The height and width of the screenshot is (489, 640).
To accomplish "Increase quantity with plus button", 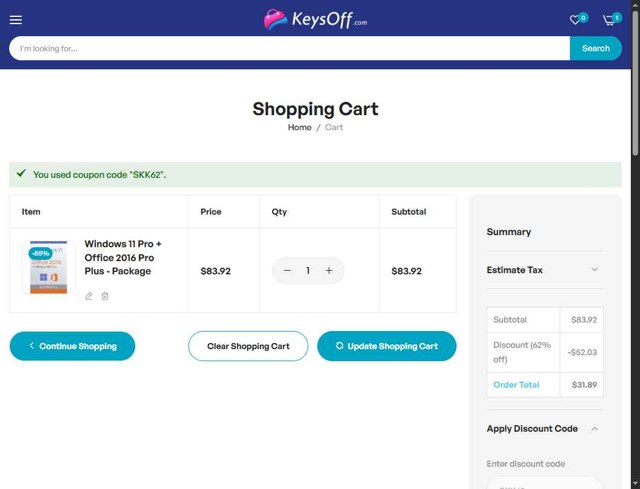I will point(329,270).
